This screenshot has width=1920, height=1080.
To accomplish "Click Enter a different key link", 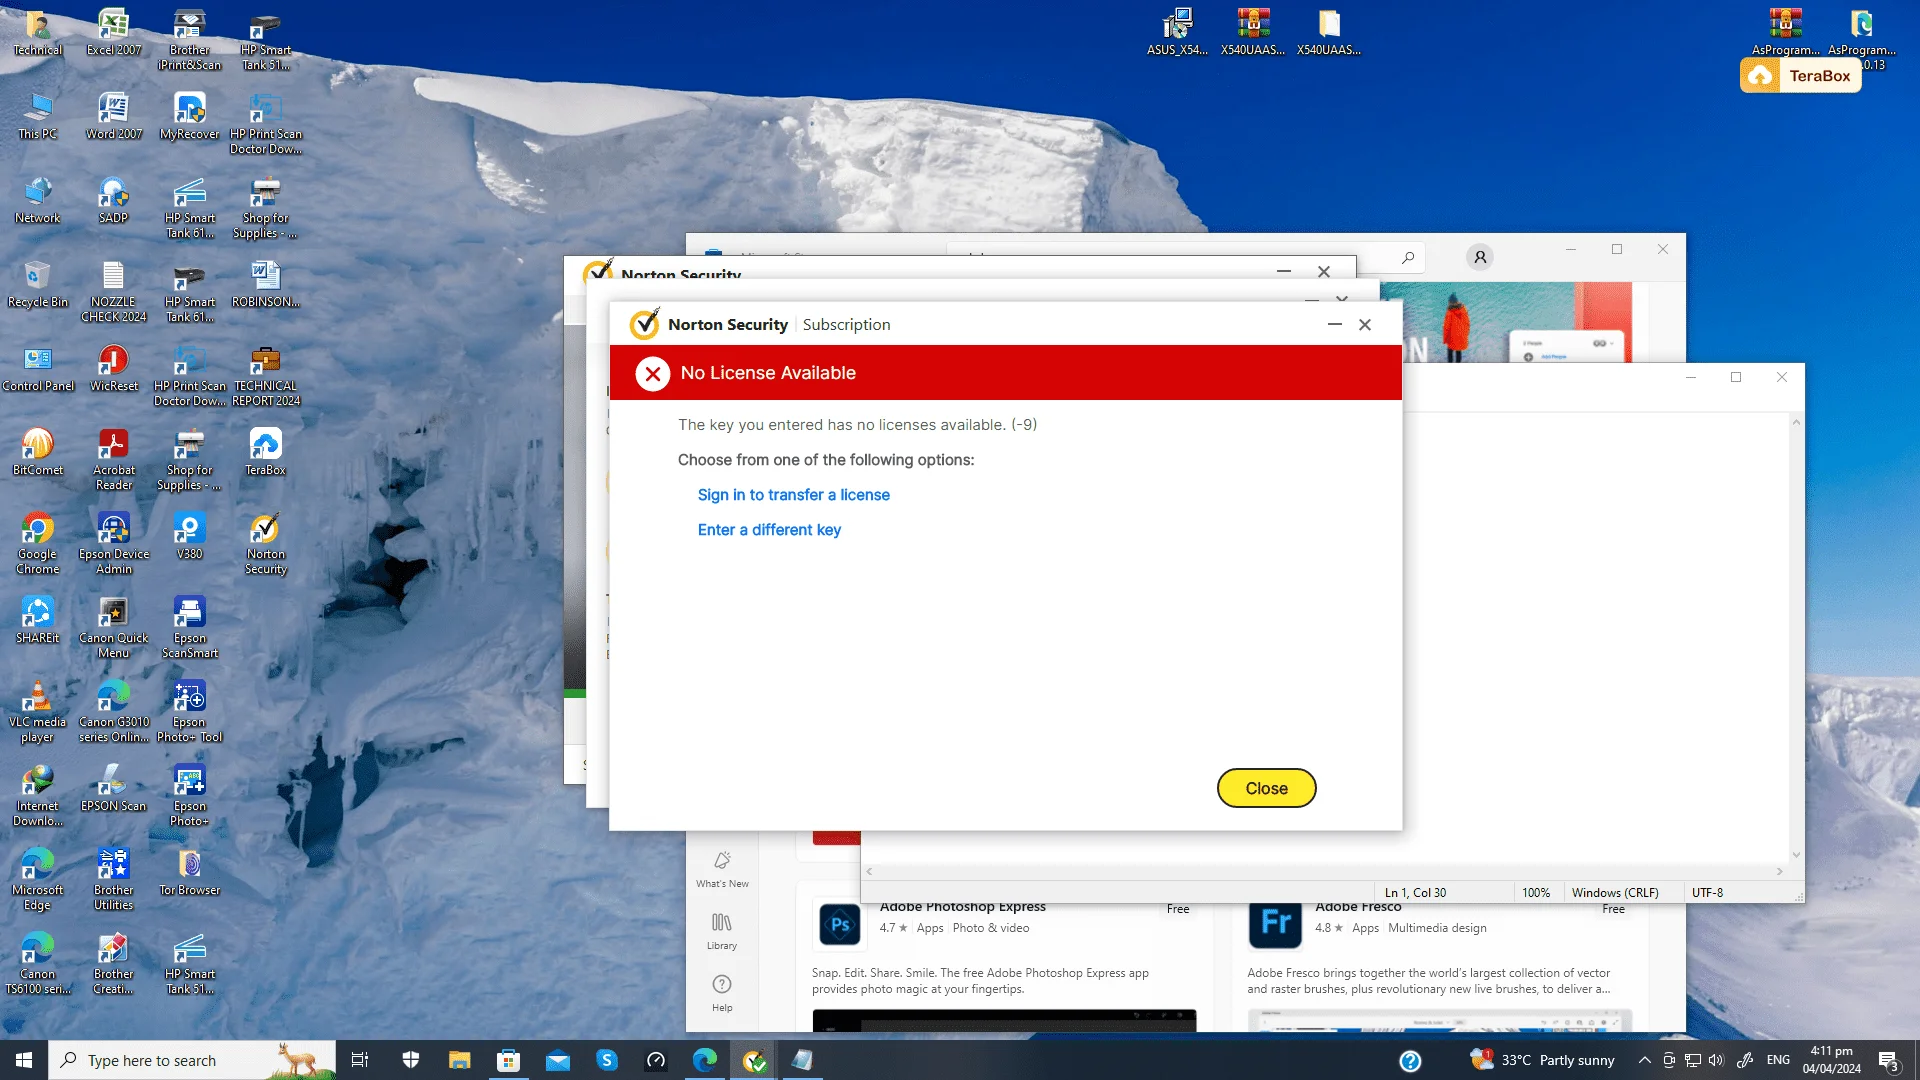I will (x=769, y=530).
